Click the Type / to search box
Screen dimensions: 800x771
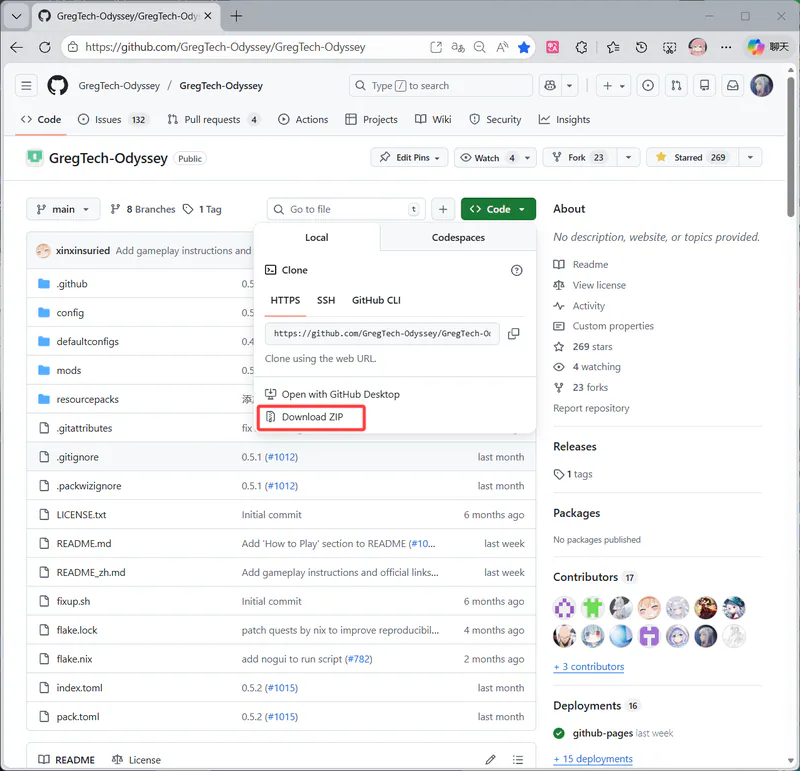[441, 86]
